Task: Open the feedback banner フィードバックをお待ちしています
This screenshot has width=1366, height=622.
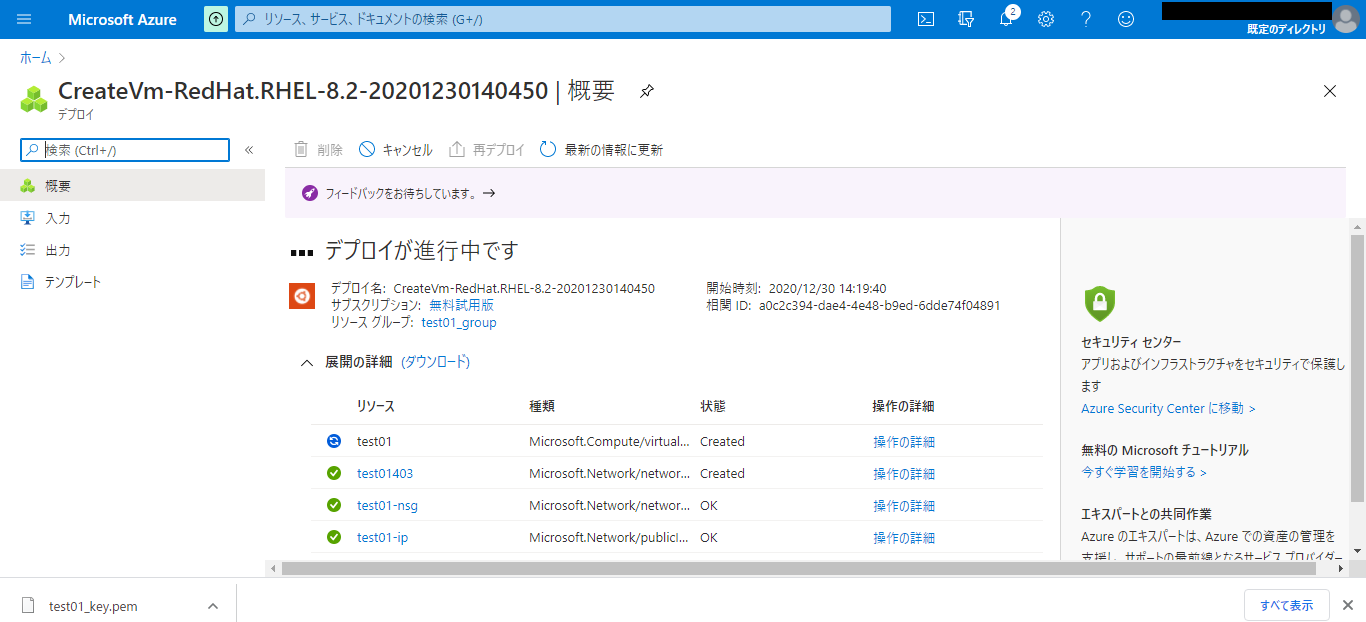Action: (410, 193)
